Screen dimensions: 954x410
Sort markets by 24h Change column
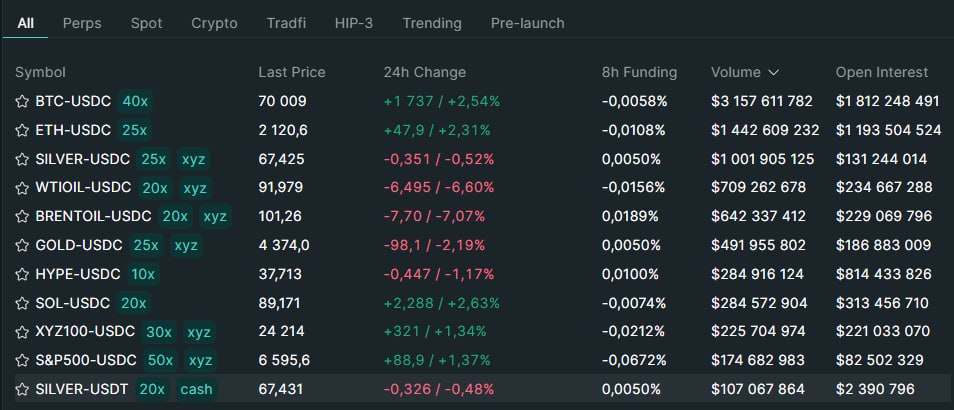[x=424, y=73]
